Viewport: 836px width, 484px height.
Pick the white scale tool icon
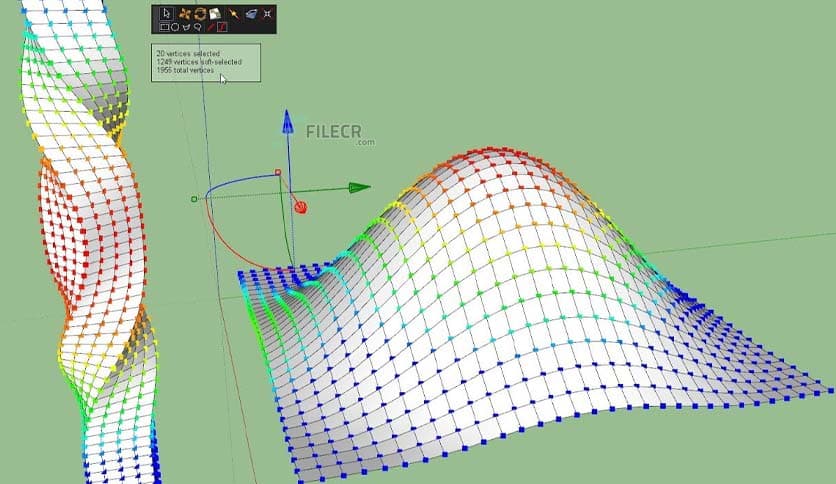pyautogui.click(x=215, y=14)
